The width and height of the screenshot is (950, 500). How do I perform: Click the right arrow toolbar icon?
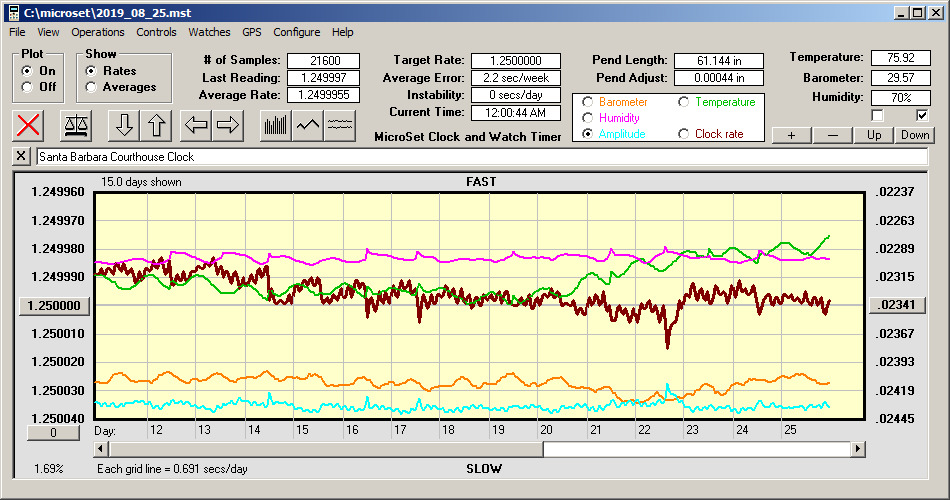[x=227, y=125]
